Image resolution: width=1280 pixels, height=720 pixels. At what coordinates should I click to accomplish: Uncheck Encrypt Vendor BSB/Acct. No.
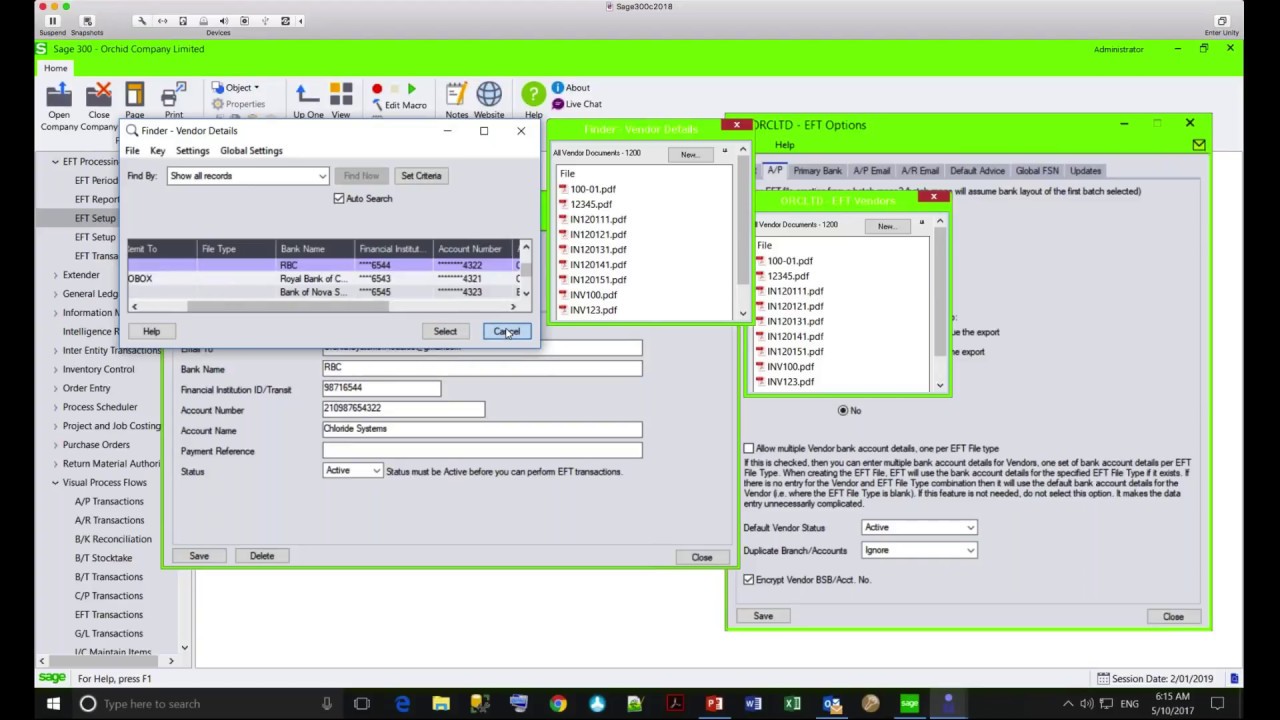(749, 580)
